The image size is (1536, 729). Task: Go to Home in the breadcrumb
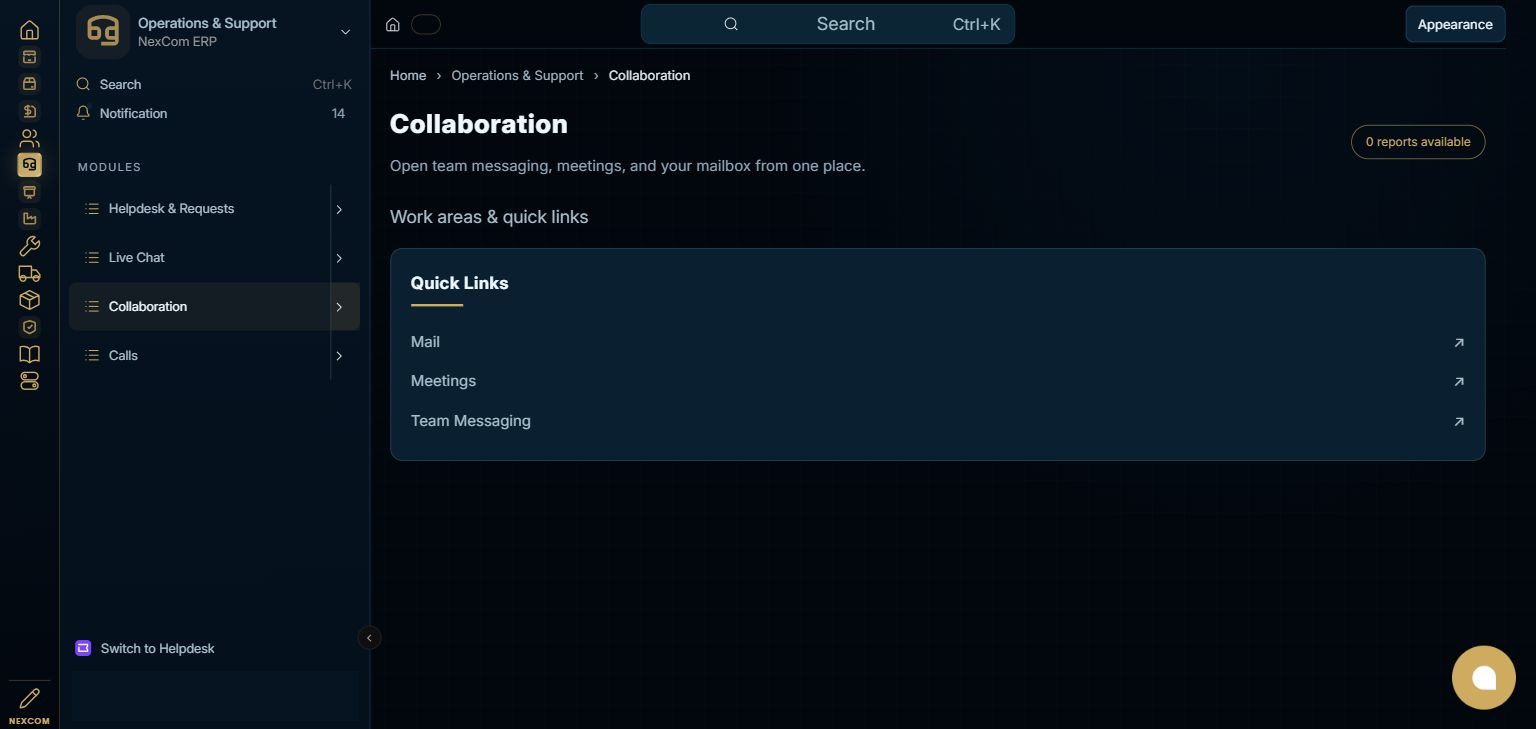(408, 75)
